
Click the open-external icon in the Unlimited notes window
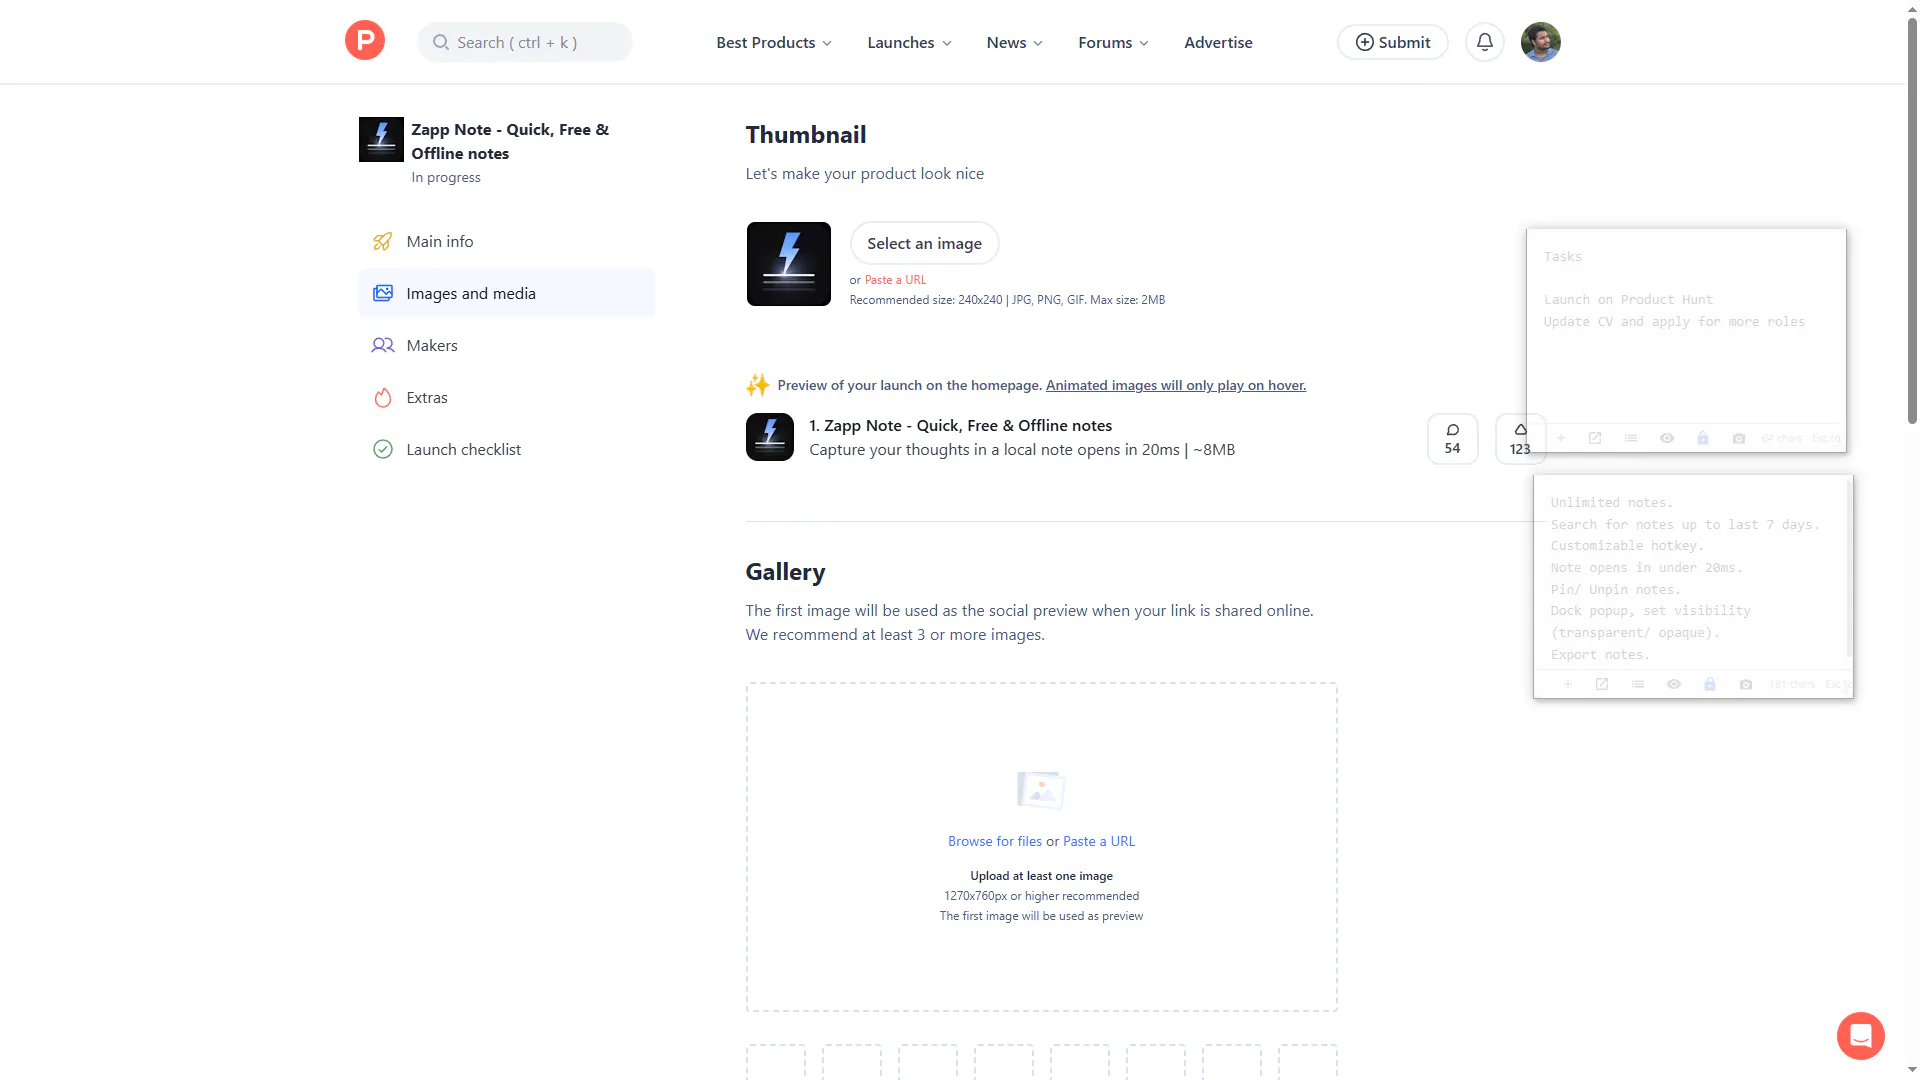pos(1602,685)
